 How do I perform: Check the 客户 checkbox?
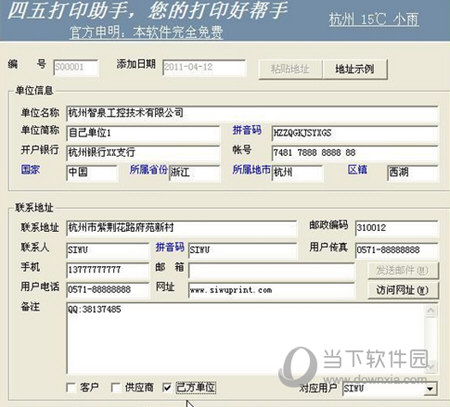pyautogui.click(x=71, y=388)
